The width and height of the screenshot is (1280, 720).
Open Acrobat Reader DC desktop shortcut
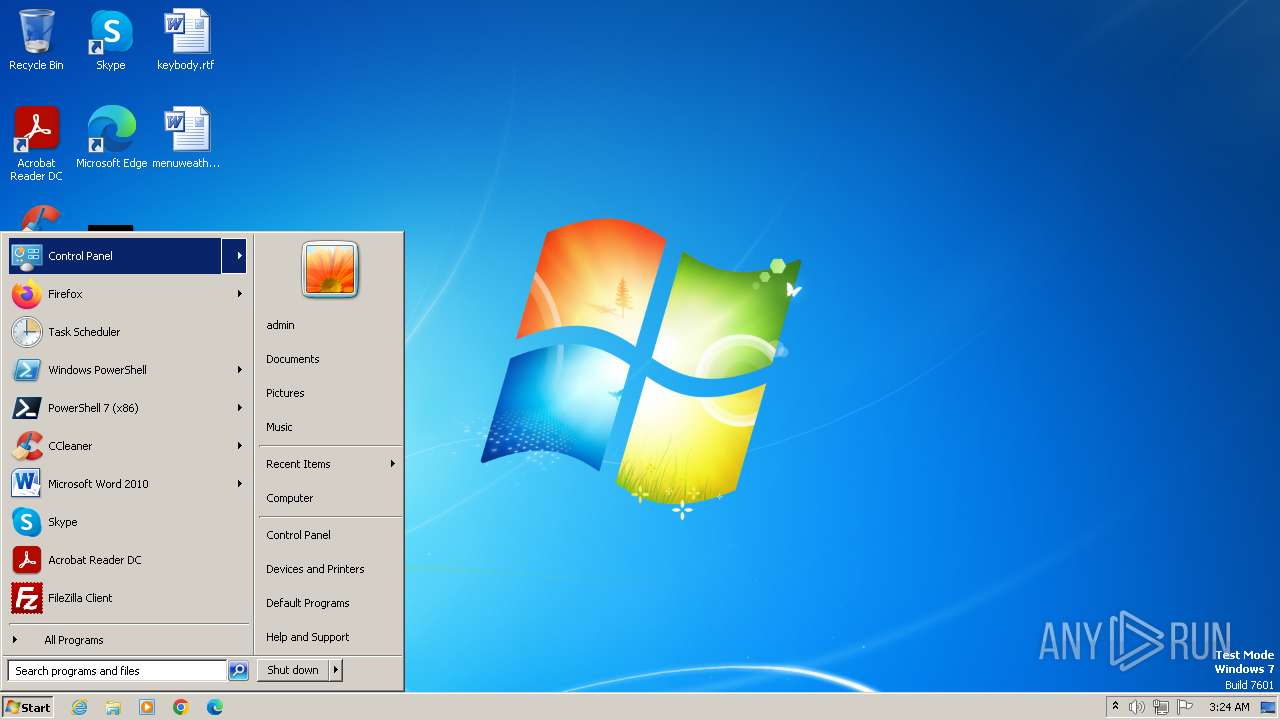click(36, 144)
